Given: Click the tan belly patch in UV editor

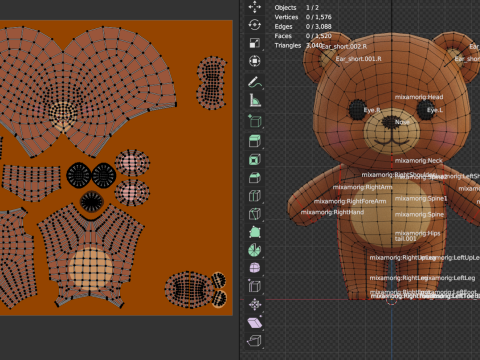Looking at the screenshot, I should click(x=91, y=269).
